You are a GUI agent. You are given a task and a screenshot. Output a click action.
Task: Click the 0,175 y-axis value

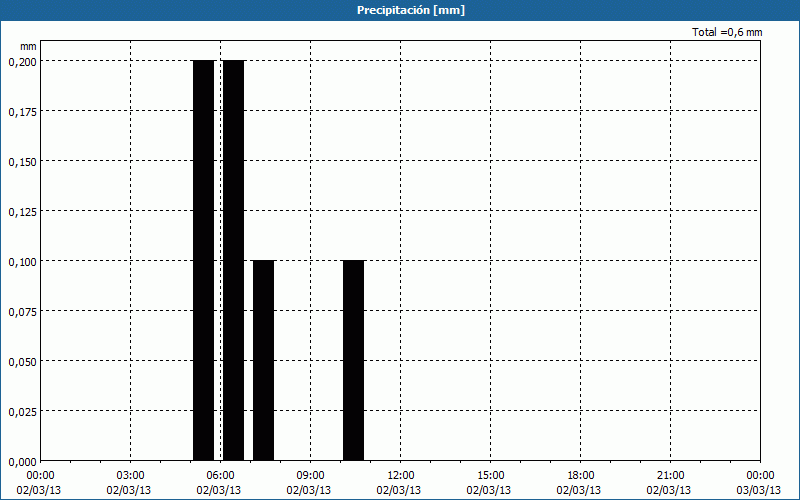pyautogui.click(x=23, y=112)
